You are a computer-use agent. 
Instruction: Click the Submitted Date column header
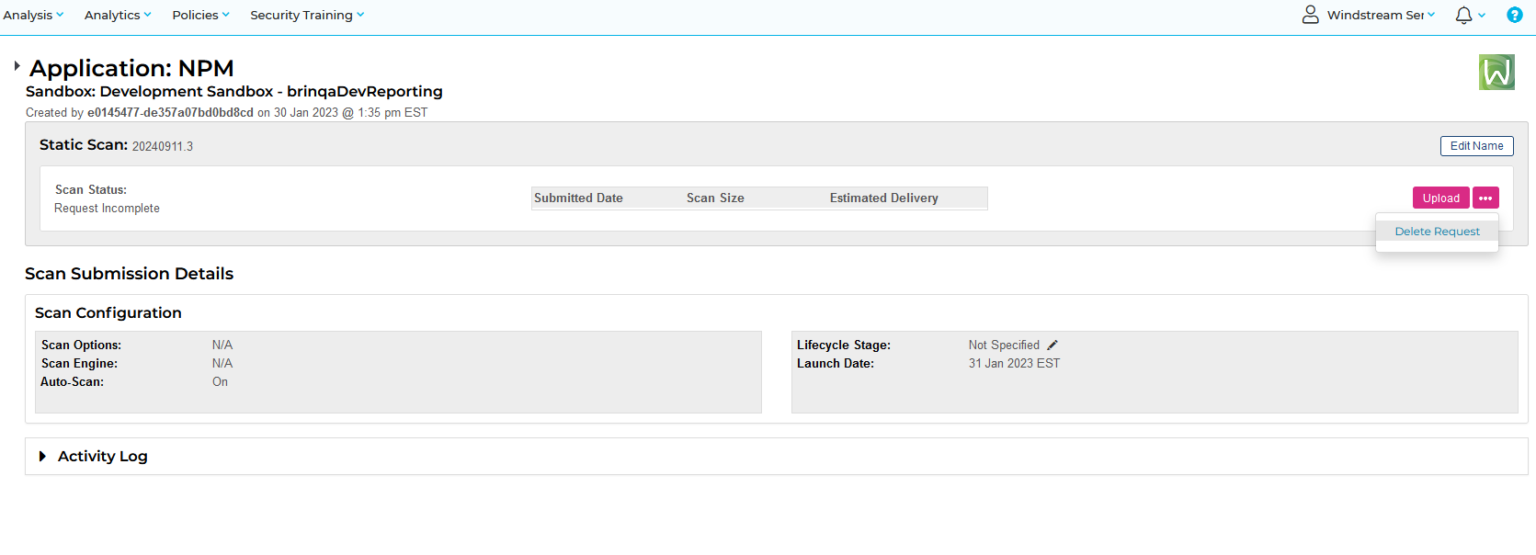click(x=578, y=198)
